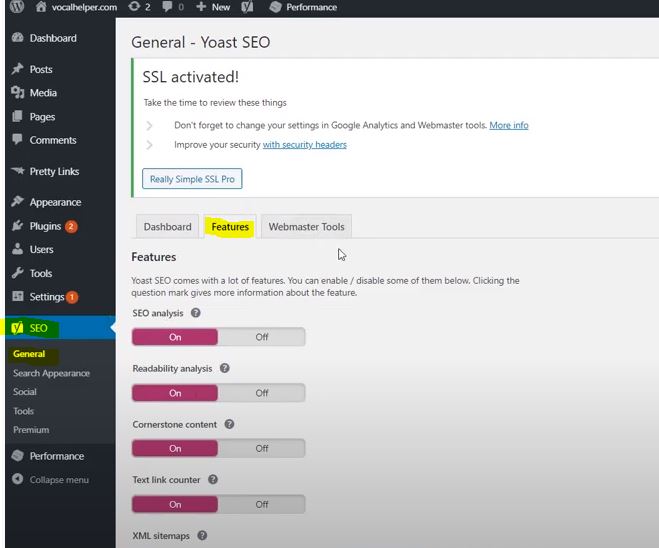Click the Performance label in admin bar
The width and height of the screenshot is (659, 548).
[311, 7]
